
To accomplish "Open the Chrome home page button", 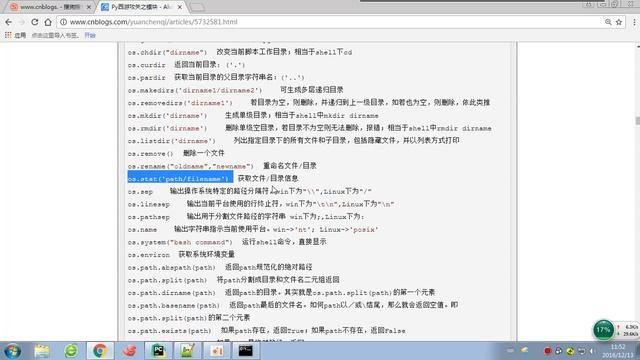I will pos(48,22).
